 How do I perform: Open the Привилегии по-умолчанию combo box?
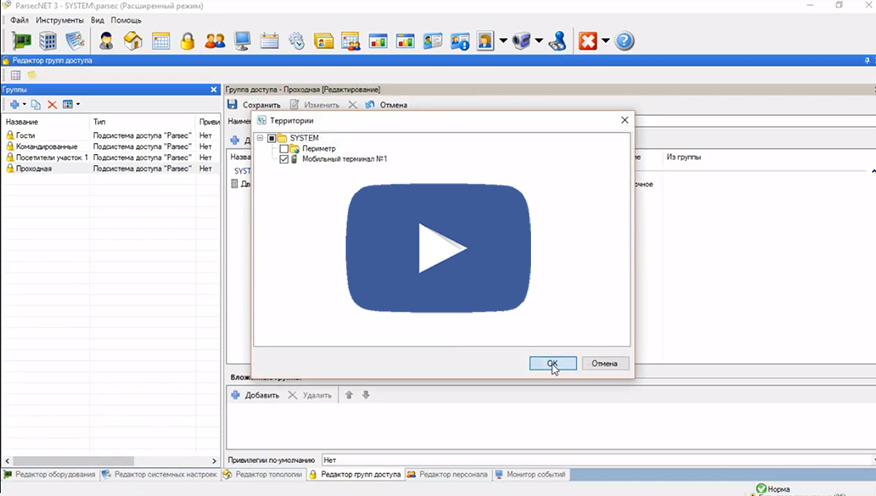pos(598,460)
